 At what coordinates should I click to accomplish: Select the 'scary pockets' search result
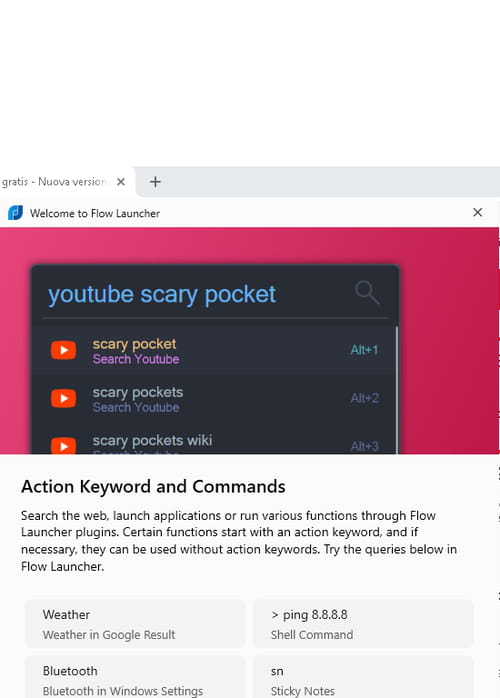coord(213,398)
